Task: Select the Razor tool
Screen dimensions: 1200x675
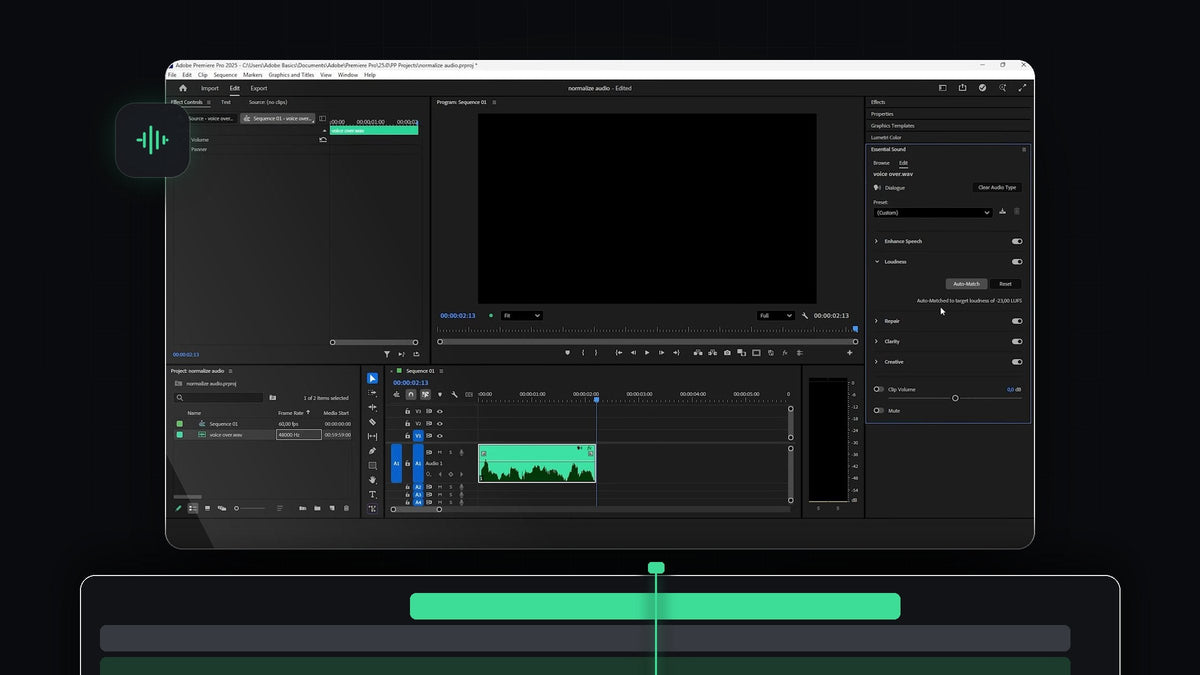Action: pyautogui.click(x=372, y=422)
